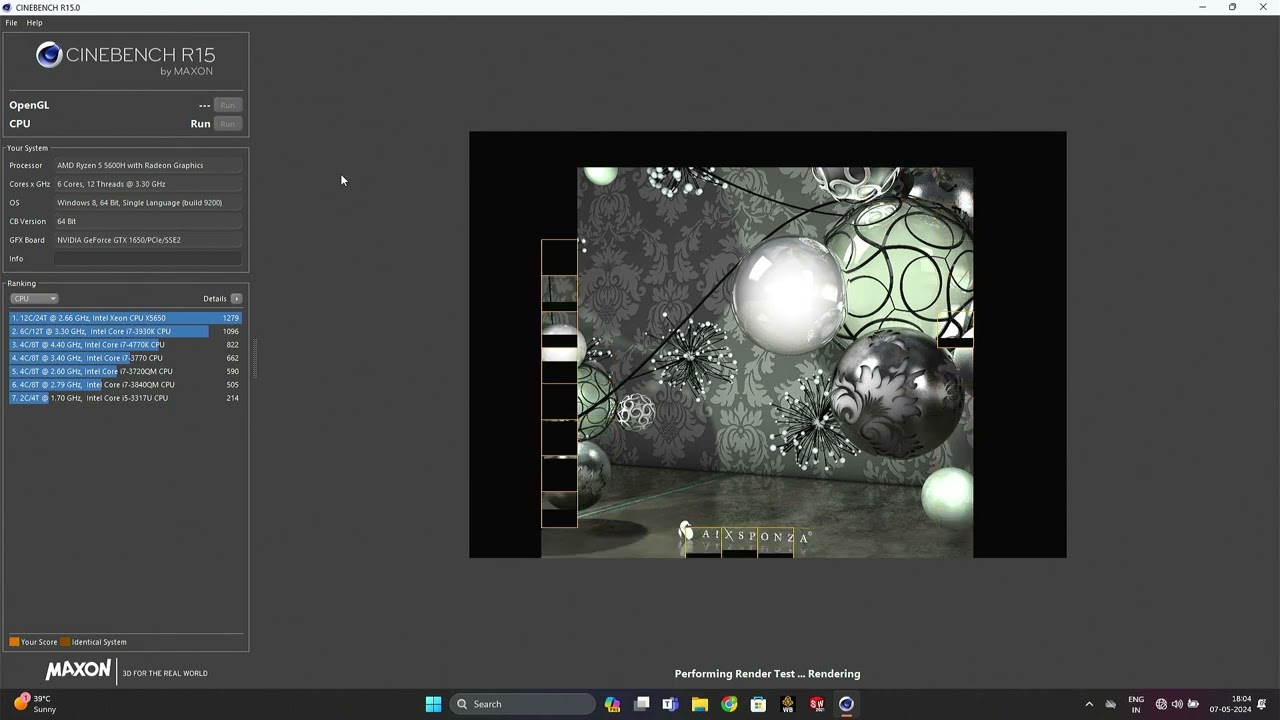Open the notification bell icon
This screenshot has height=720, width=1280.
click(x=1262, y=704)
